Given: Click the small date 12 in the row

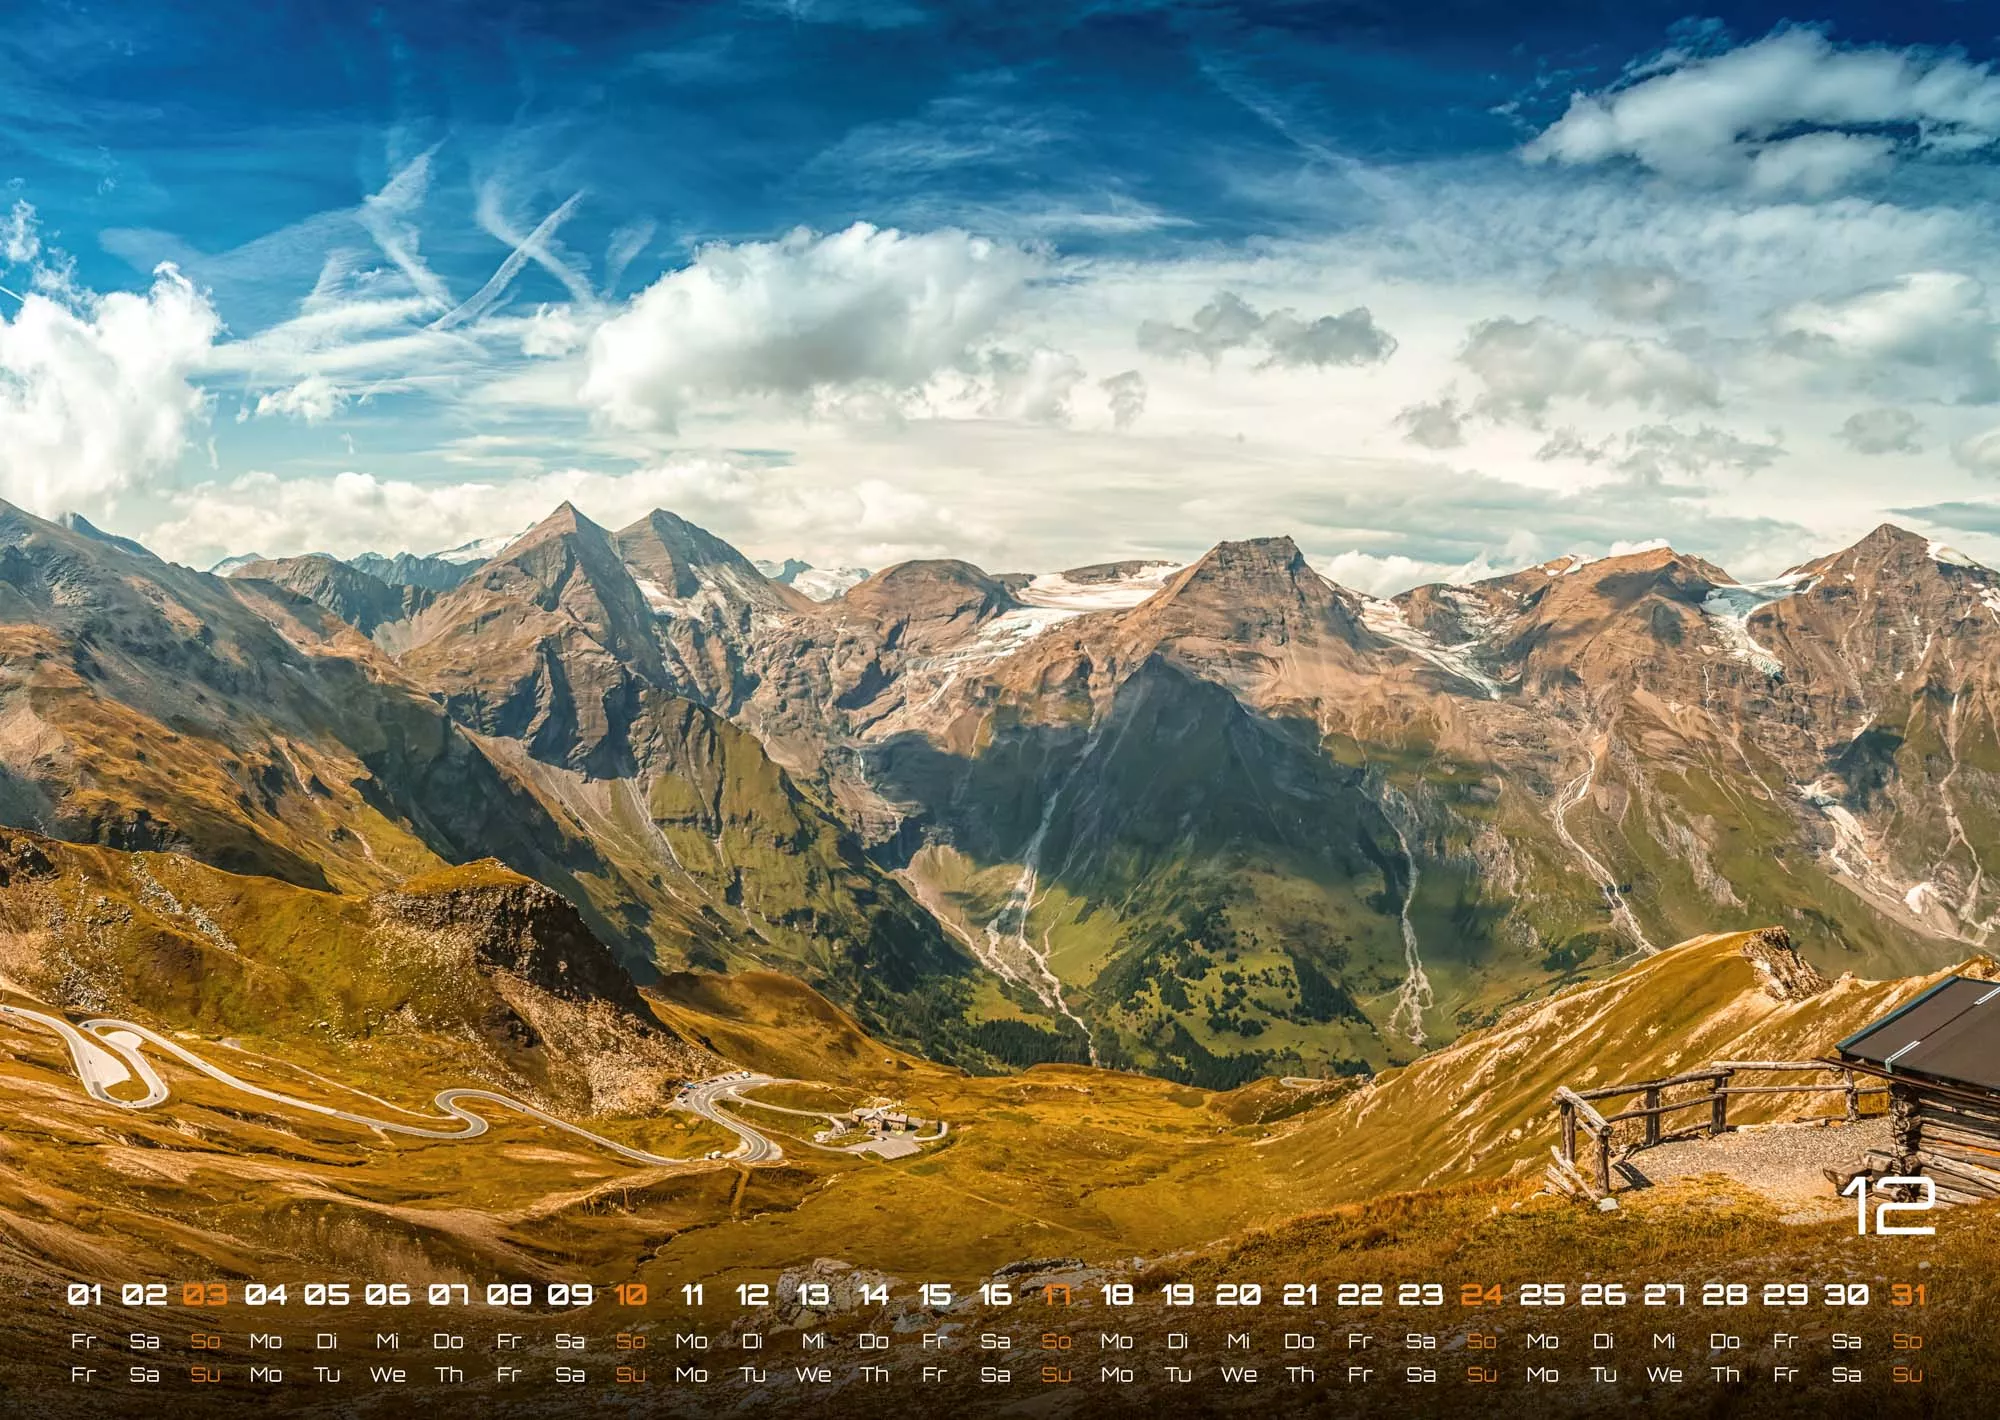Looking at the screenshot, I should coord(752,1295).
